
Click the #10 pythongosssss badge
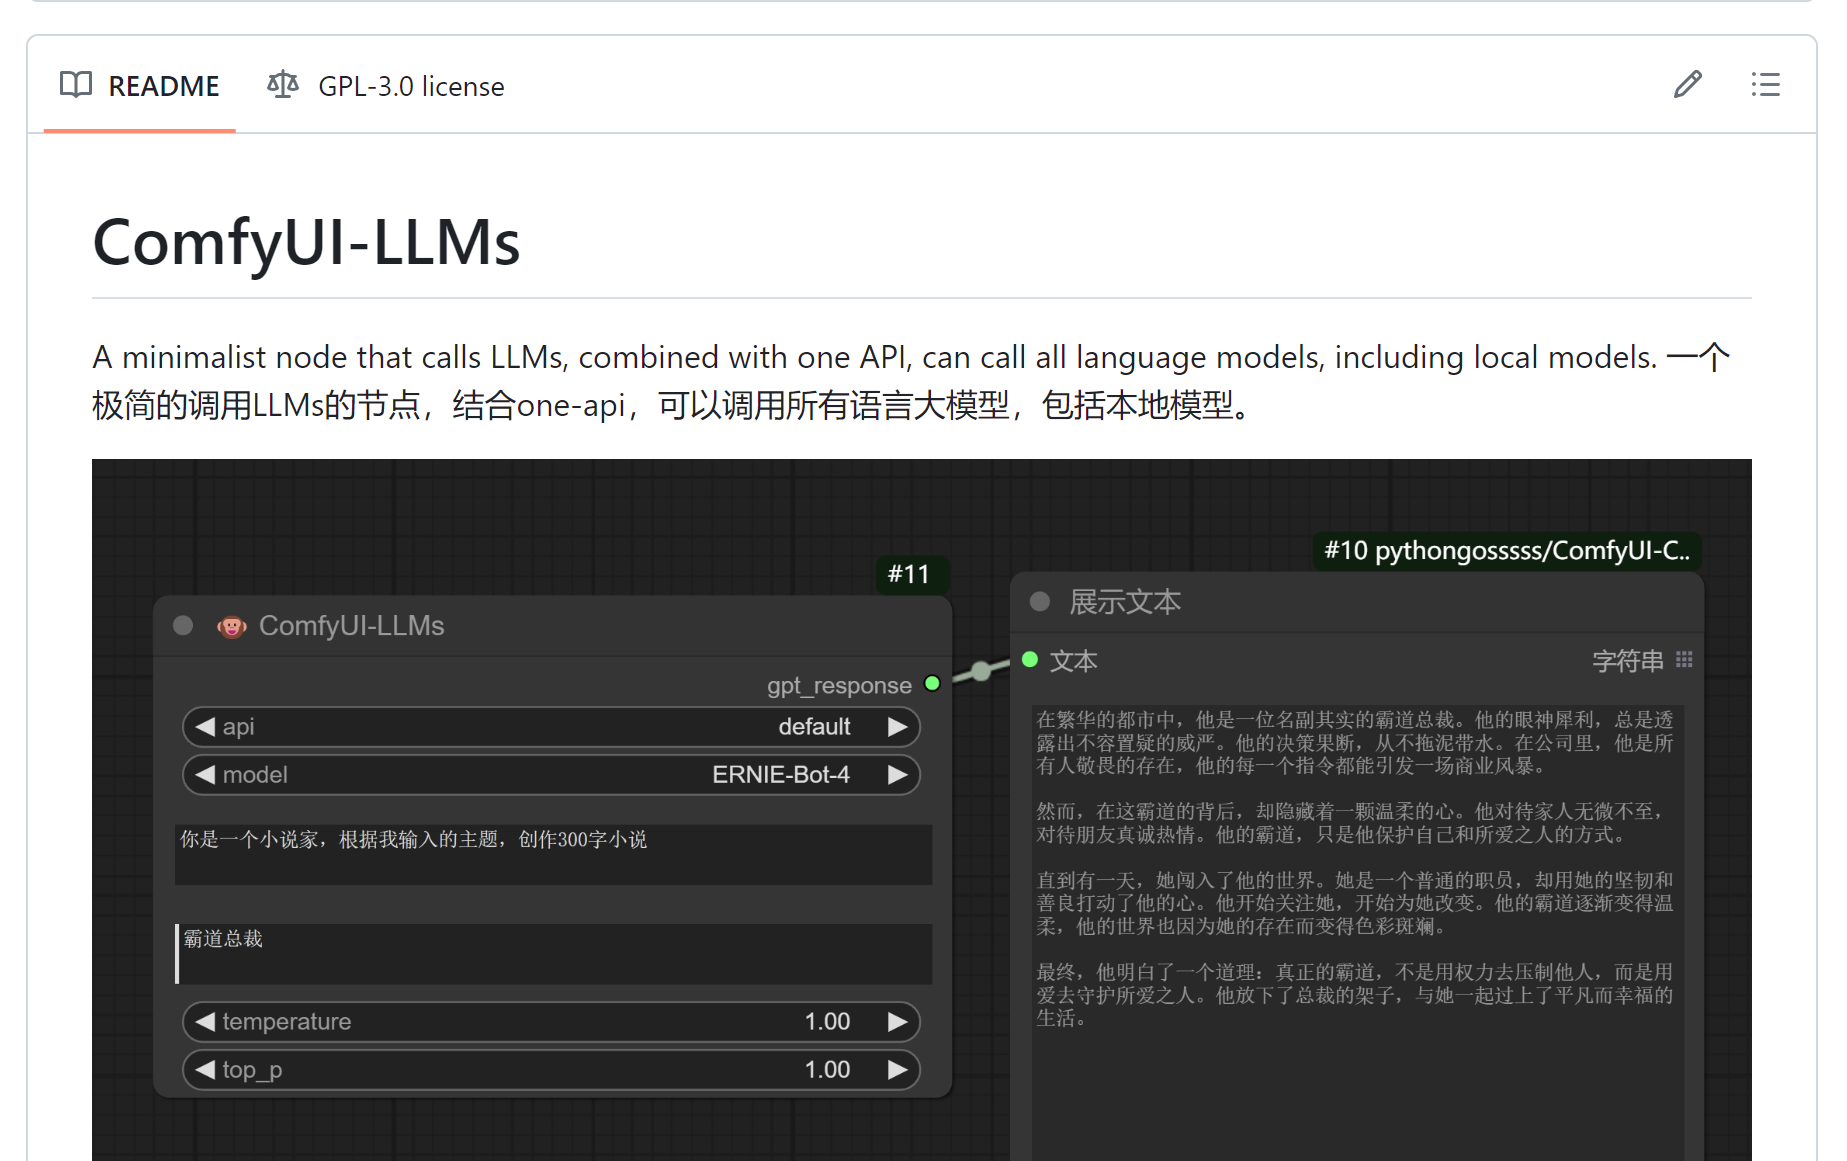(1507, 551)
